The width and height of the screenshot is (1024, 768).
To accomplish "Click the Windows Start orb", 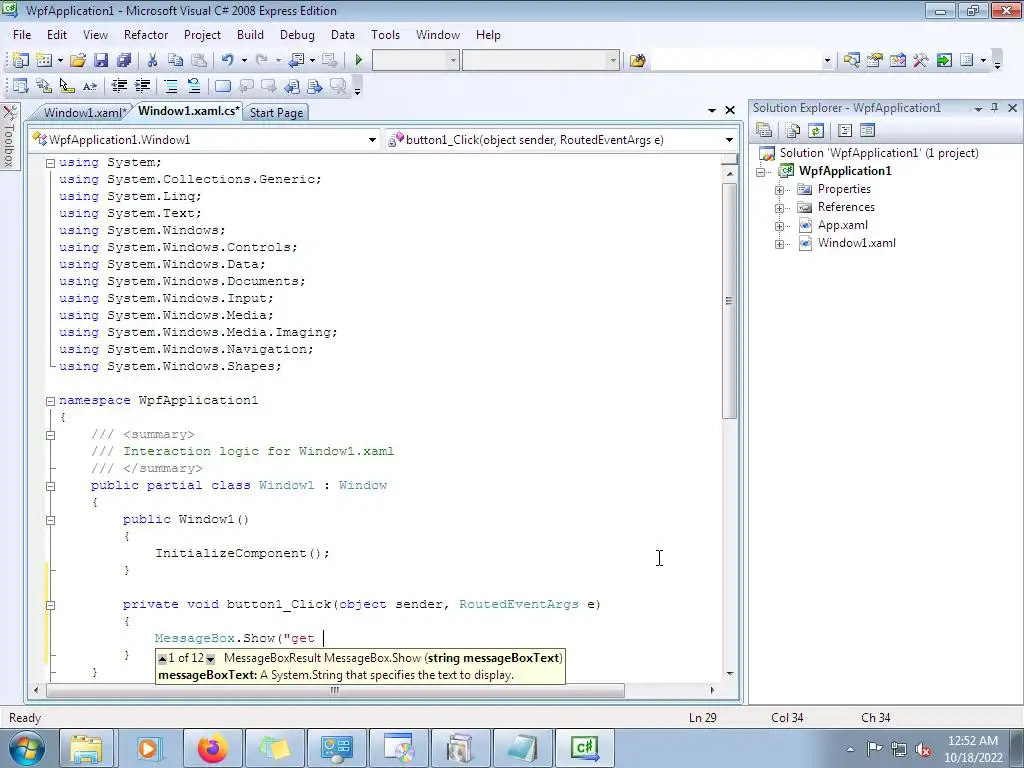I will [x=27, y=748].
